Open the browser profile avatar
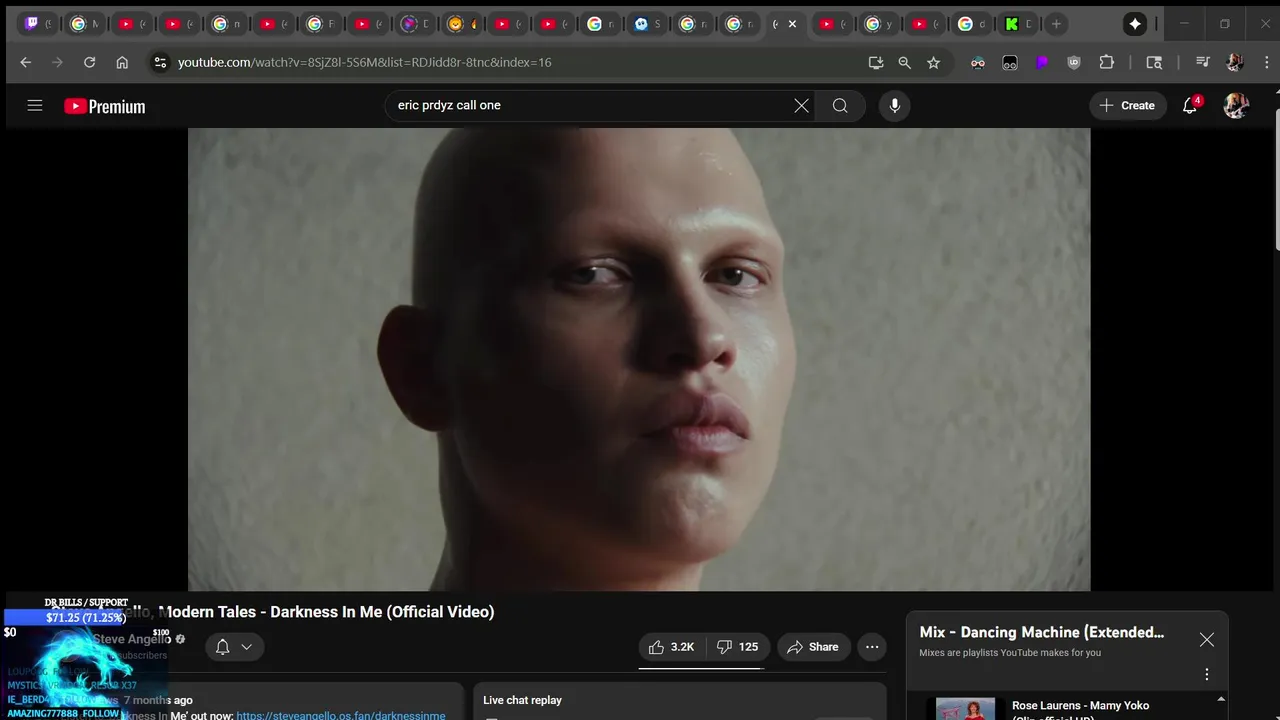Image resolution: width=1280 pixels, height=720 pixels. click(1234, 62)
